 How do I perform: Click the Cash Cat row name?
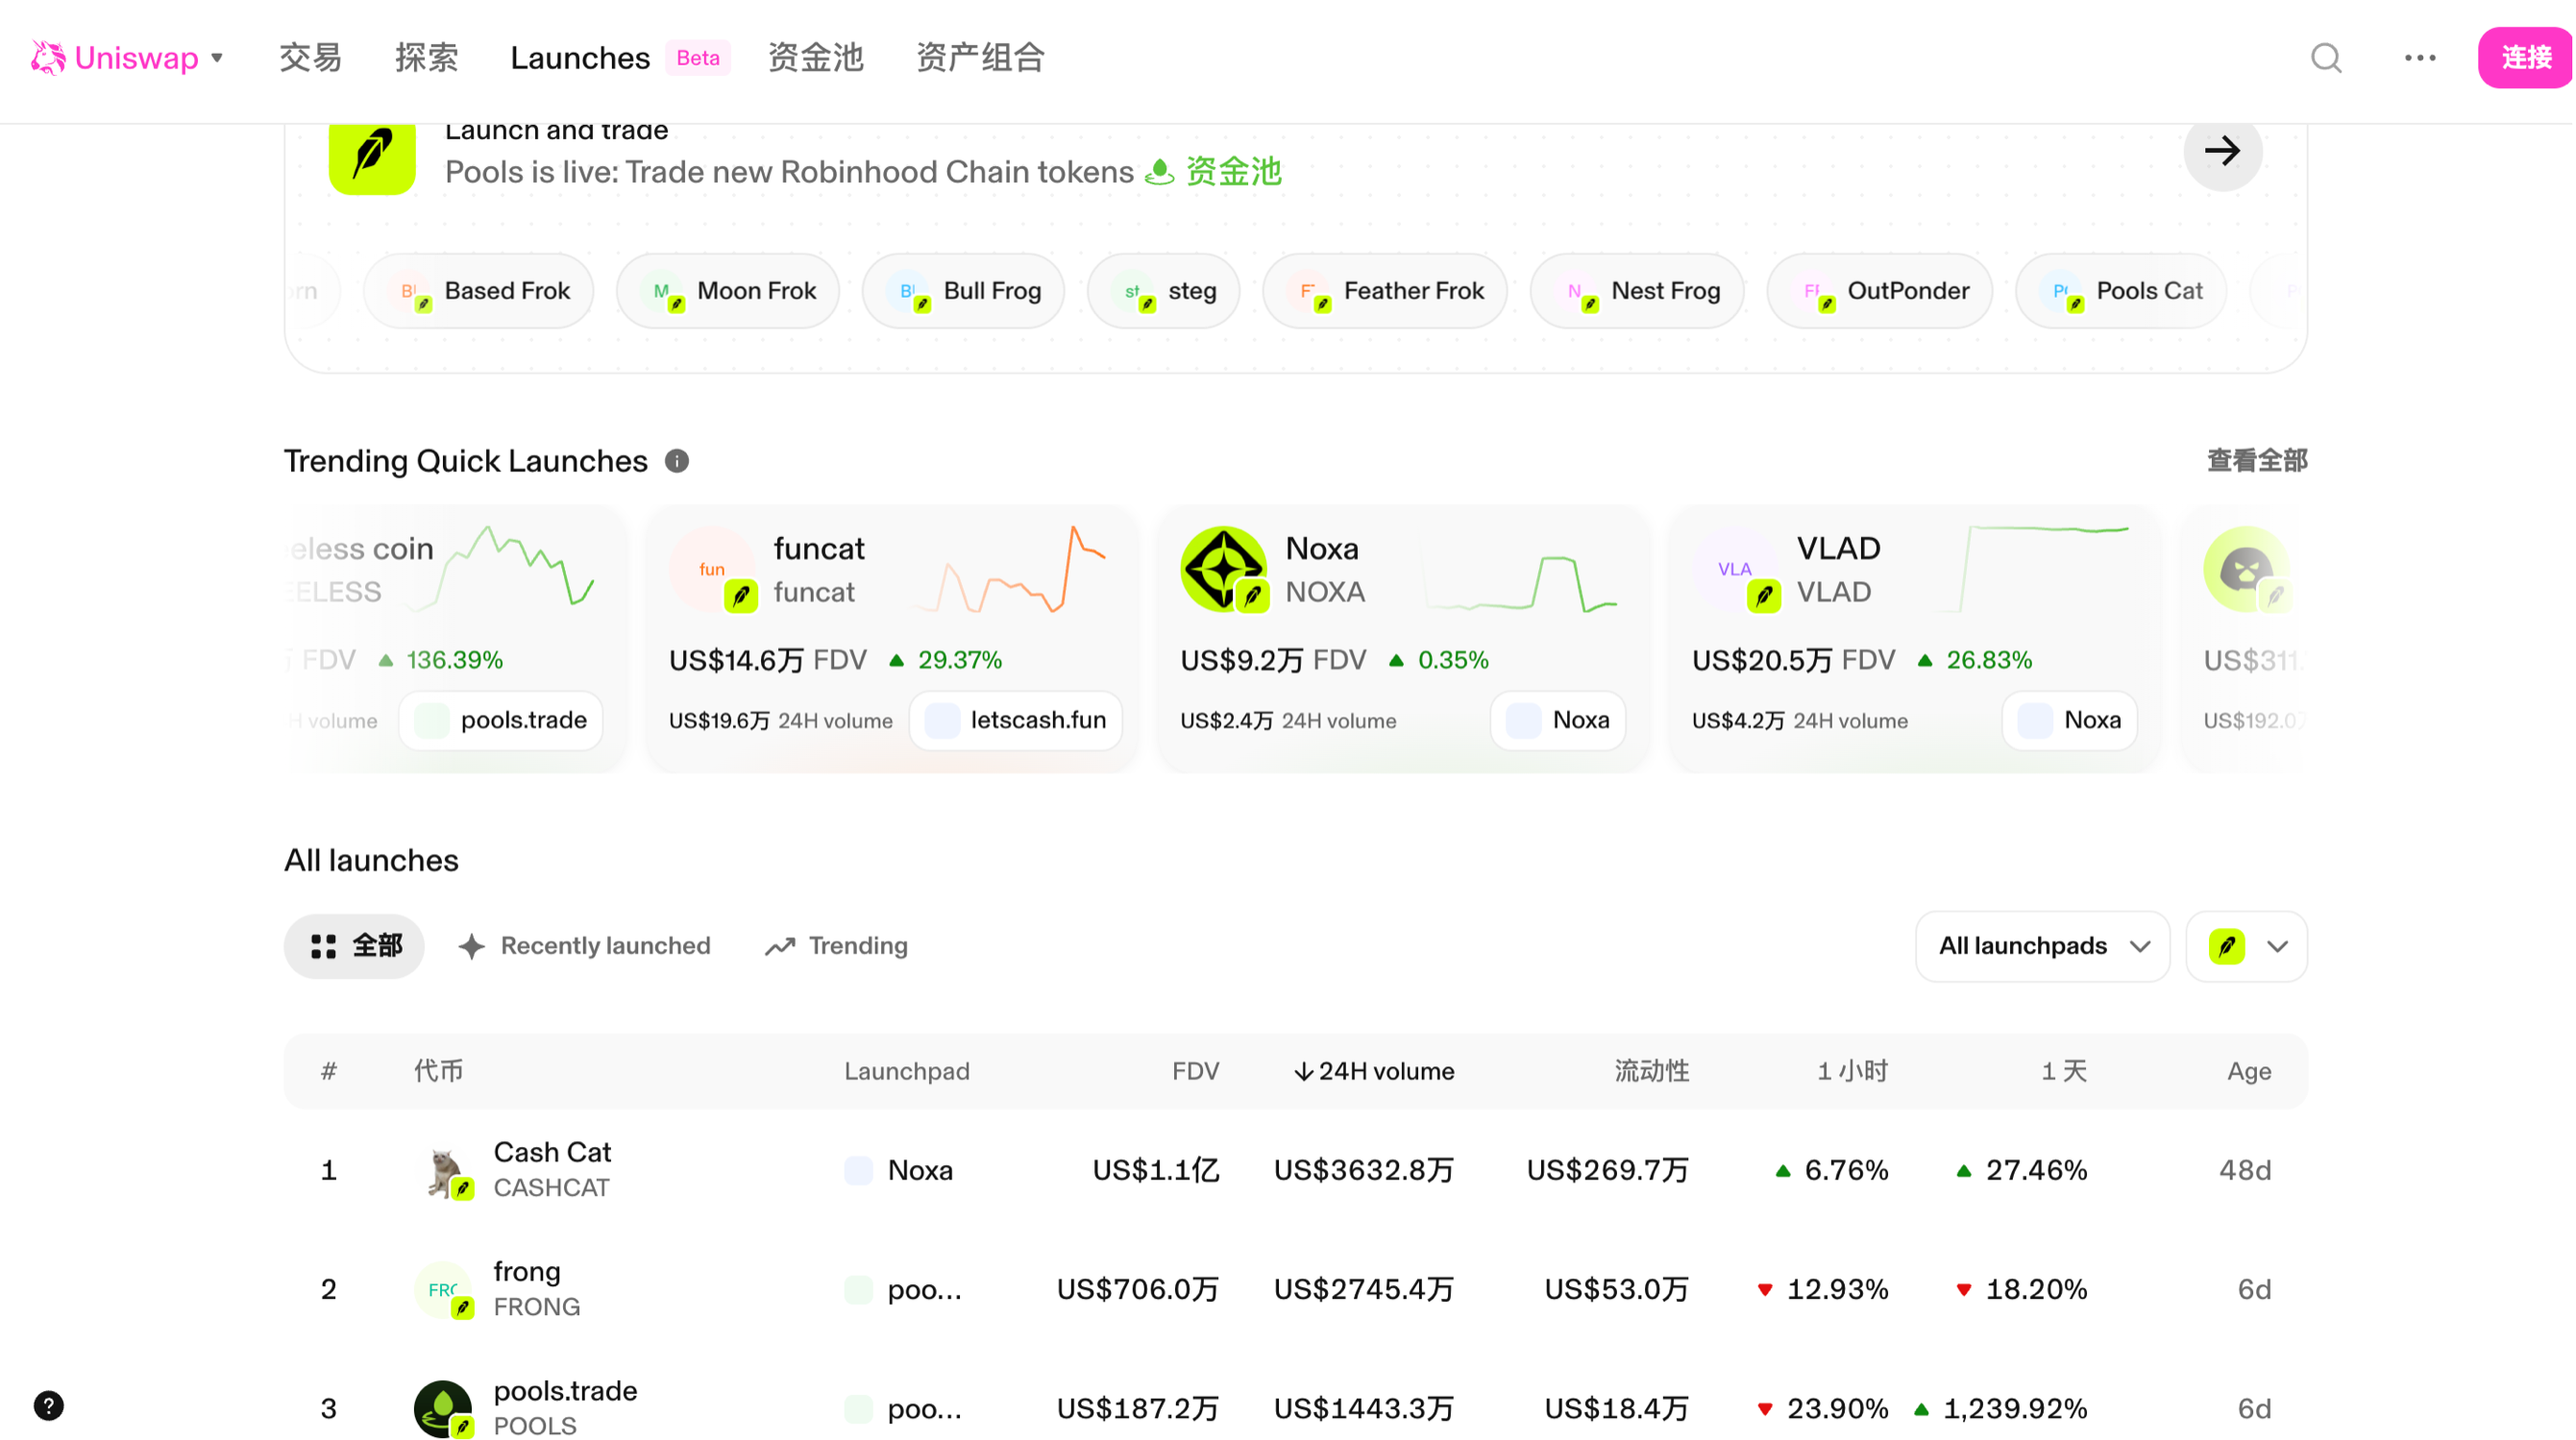(553, 1153)
